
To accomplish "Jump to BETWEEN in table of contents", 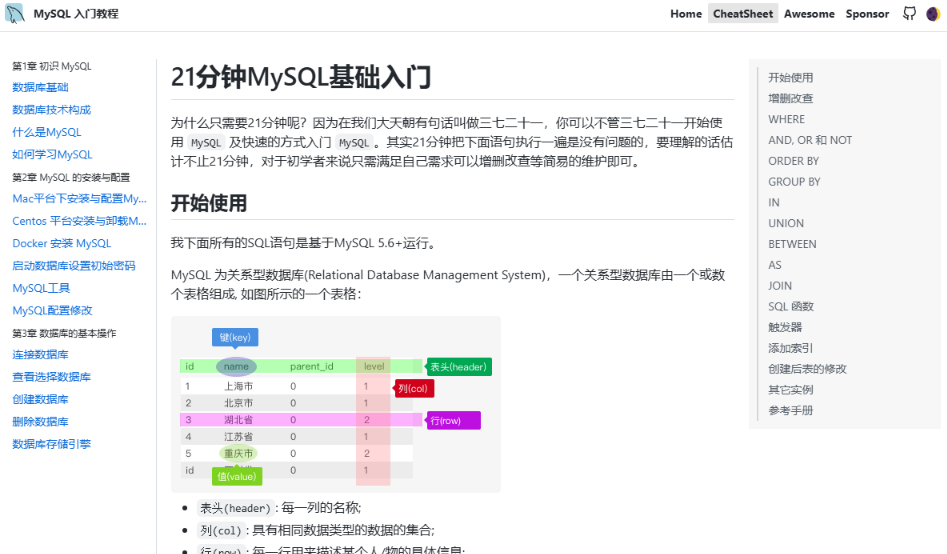I will click(792, 244).
